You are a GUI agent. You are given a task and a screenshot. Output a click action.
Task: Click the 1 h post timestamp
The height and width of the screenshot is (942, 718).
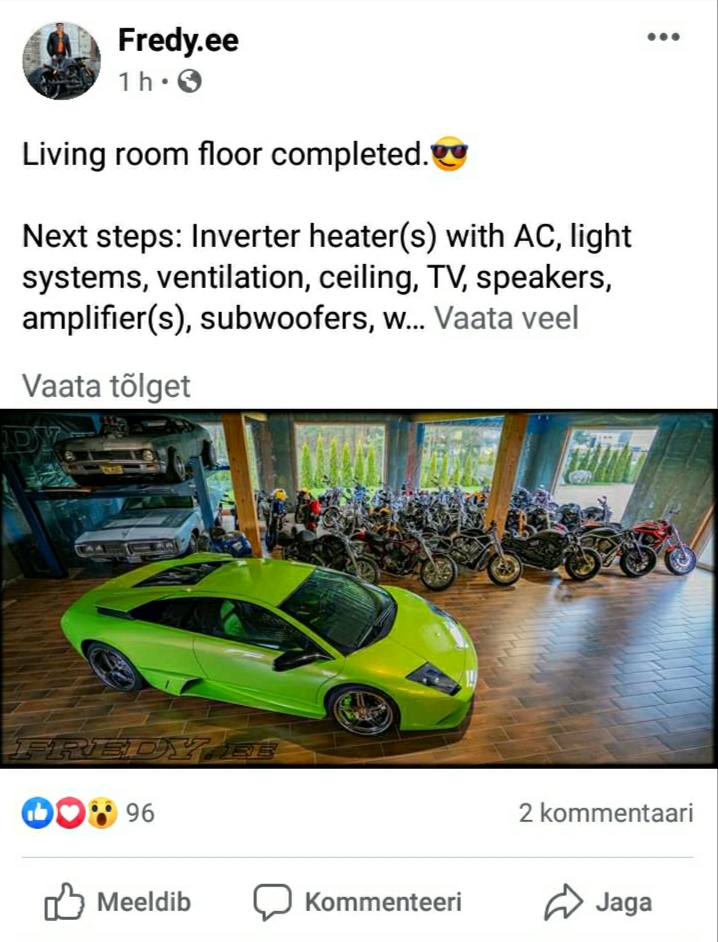point(135,82)
